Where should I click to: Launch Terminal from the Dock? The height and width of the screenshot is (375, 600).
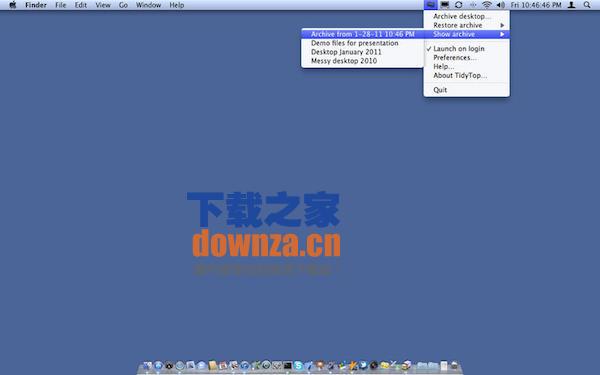pyautogui.click(x=287, y=365)
